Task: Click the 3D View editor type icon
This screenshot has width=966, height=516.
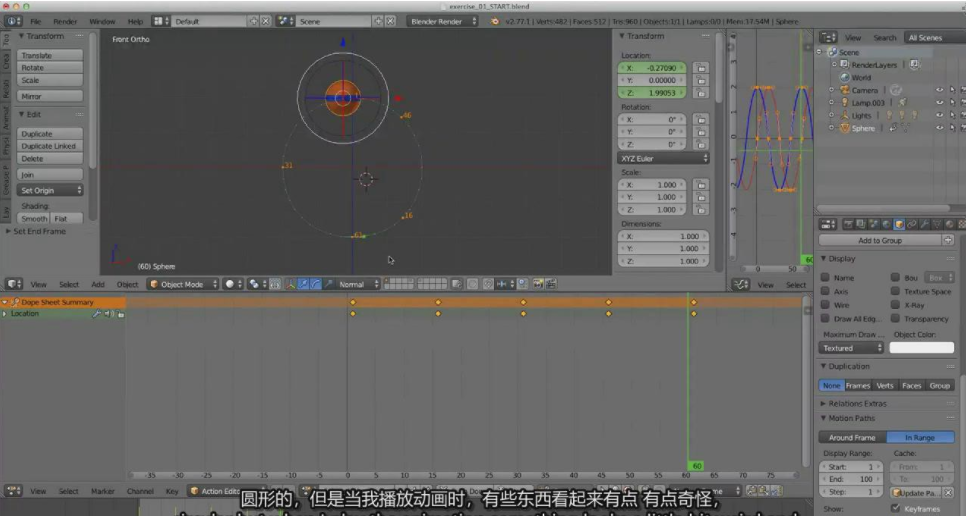Action: (x=14, y=284)
